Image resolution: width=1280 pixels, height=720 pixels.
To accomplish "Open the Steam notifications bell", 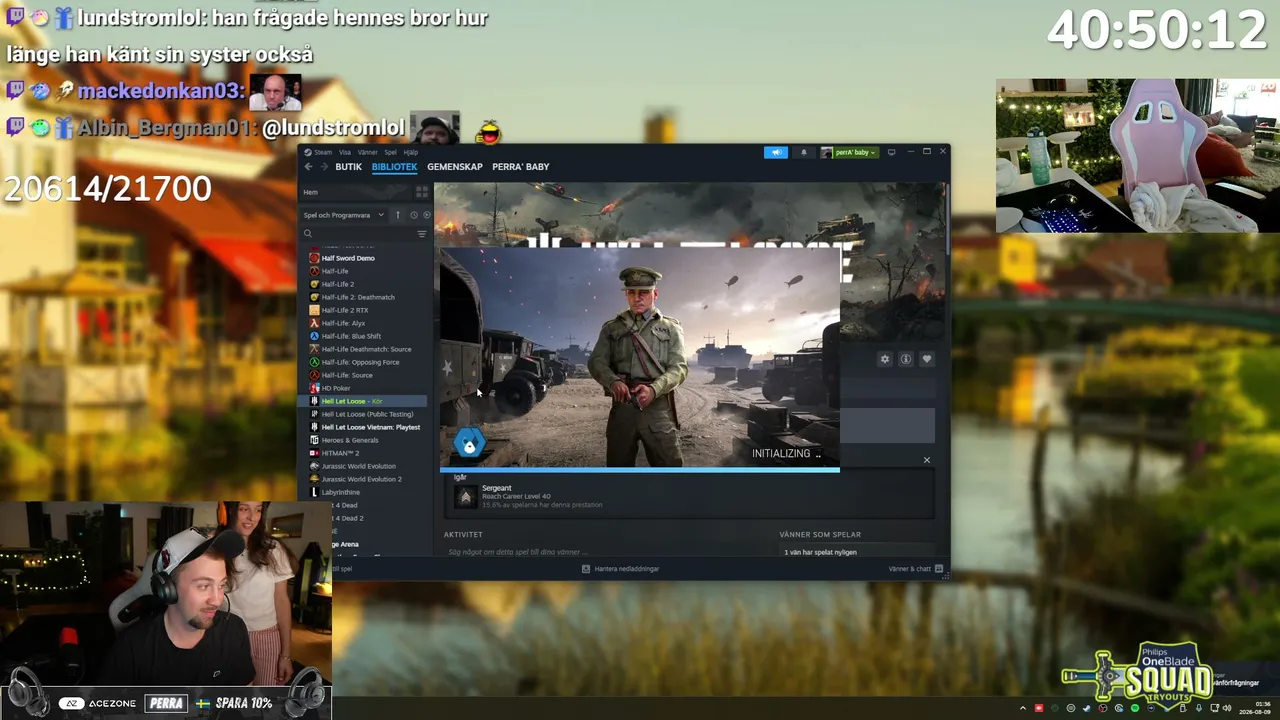I will [803, 152].
